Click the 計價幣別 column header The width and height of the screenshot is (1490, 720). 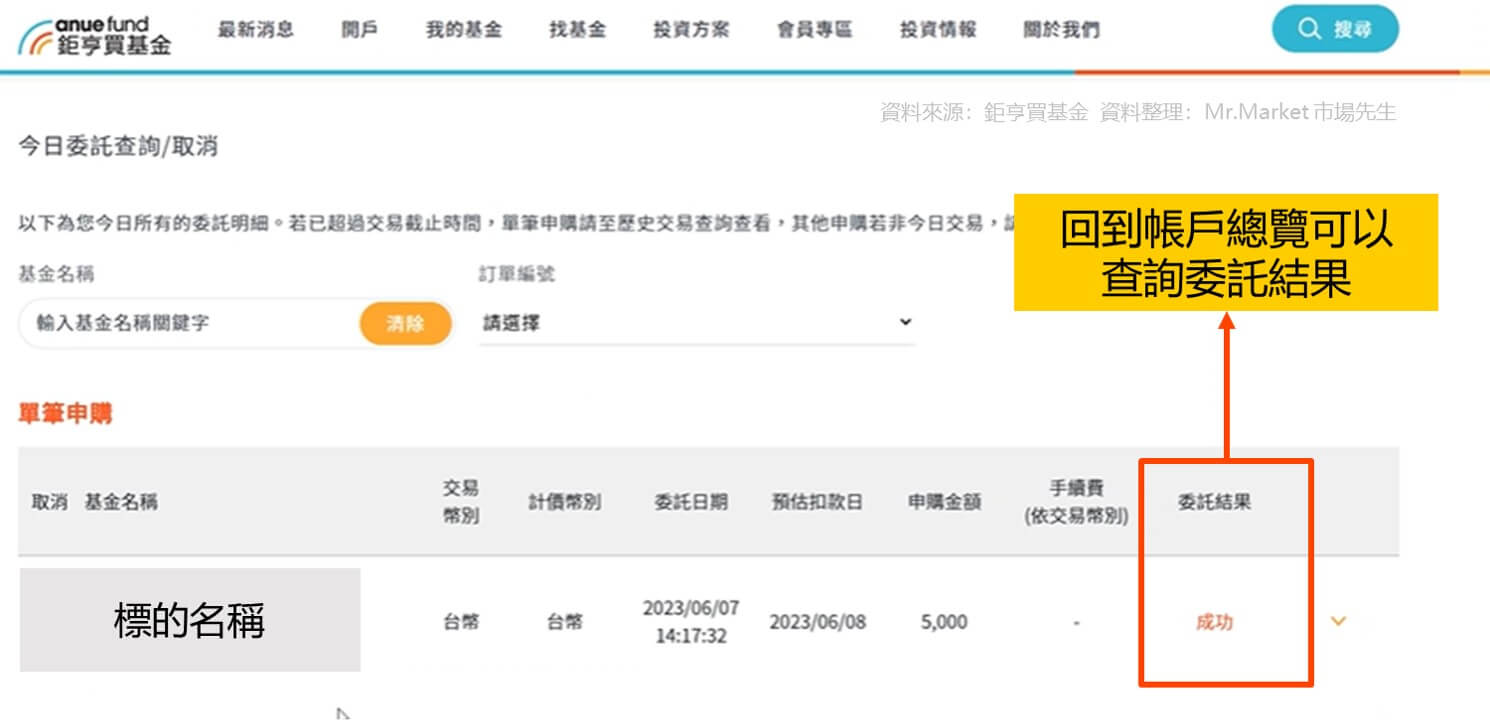(x=565, y=502)
